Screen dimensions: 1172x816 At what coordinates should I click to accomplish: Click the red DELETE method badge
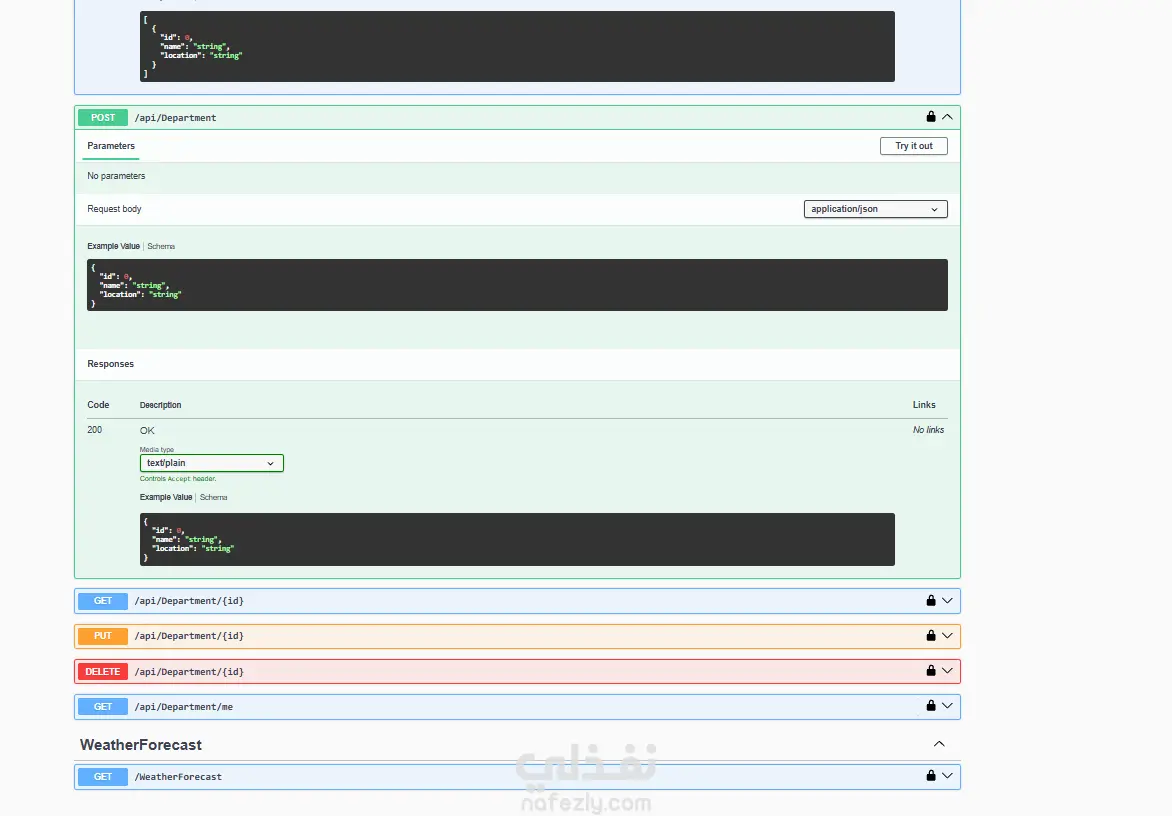pos(103,671)
